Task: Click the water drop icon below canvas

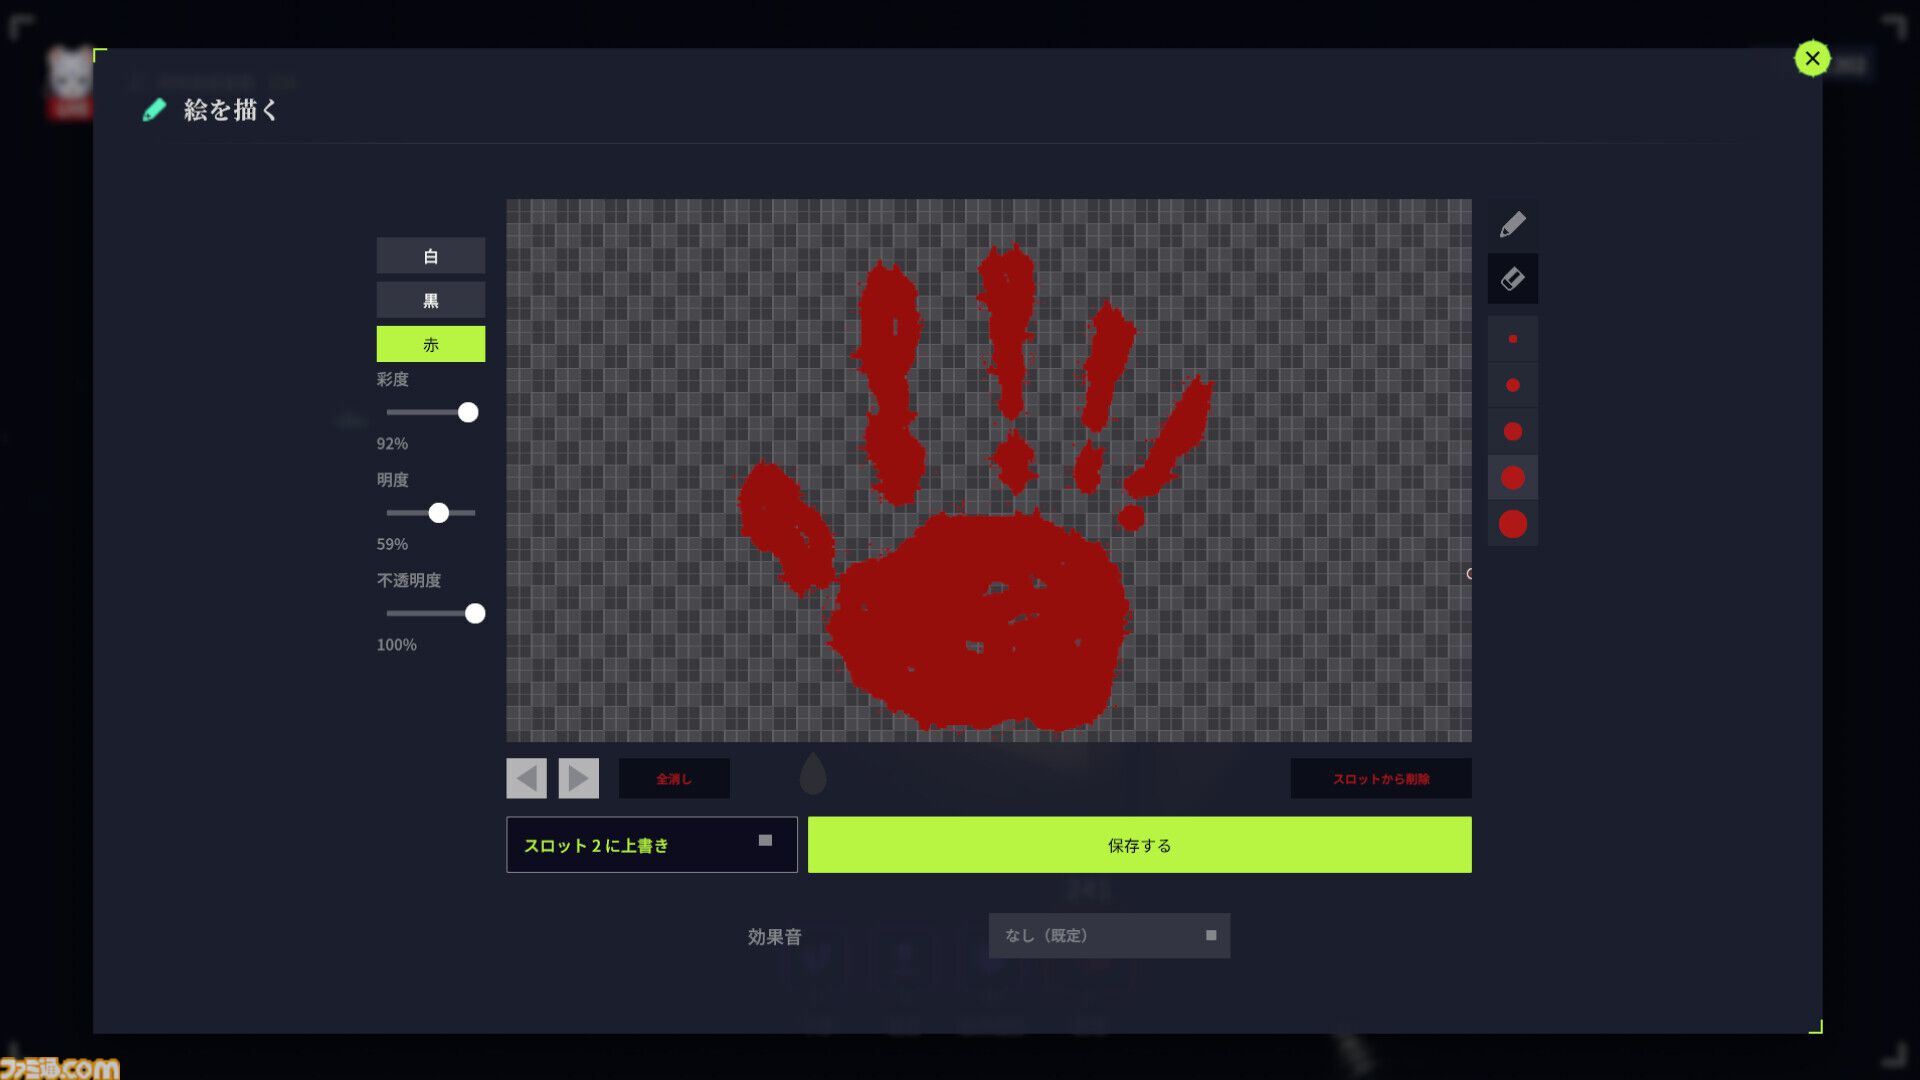Action: (x=813, y=774)
